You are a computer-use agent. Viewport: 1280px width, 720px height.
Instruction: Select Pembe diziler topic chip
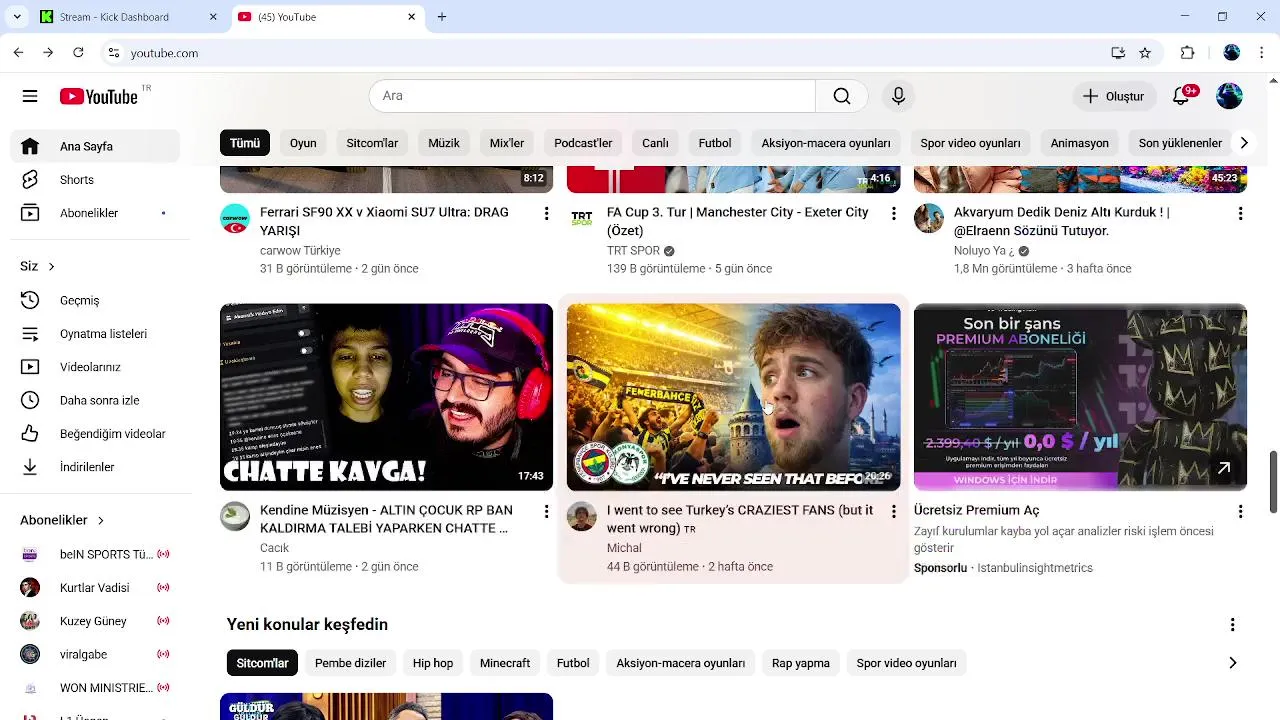point(350,663)
